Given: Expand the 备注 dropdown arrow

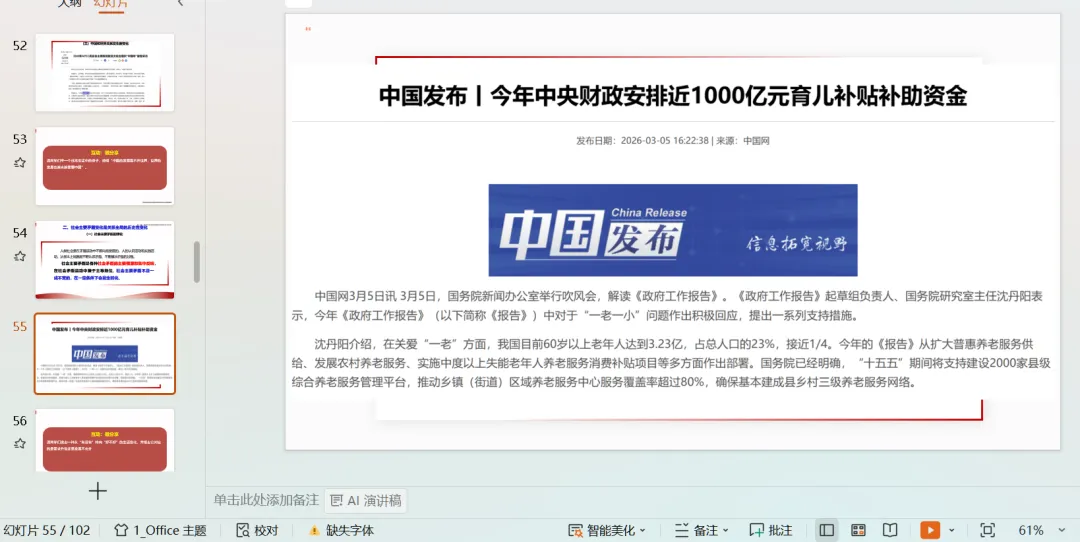Looking at the screenshot, I should click(x=726, y=530).
